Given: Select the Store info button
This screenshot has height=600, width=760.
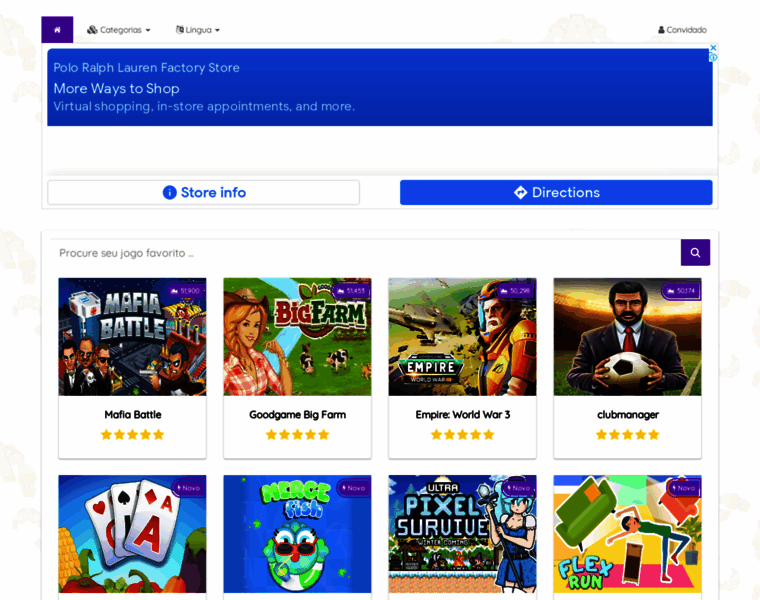Looking at the screenshot, I should pos(204,192).
